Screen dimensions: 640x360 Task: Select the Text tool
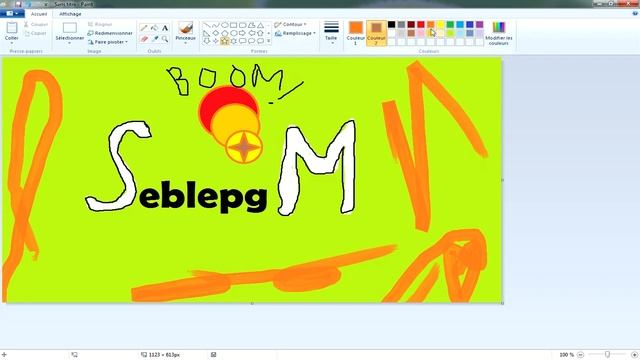(x=165, y=28)
